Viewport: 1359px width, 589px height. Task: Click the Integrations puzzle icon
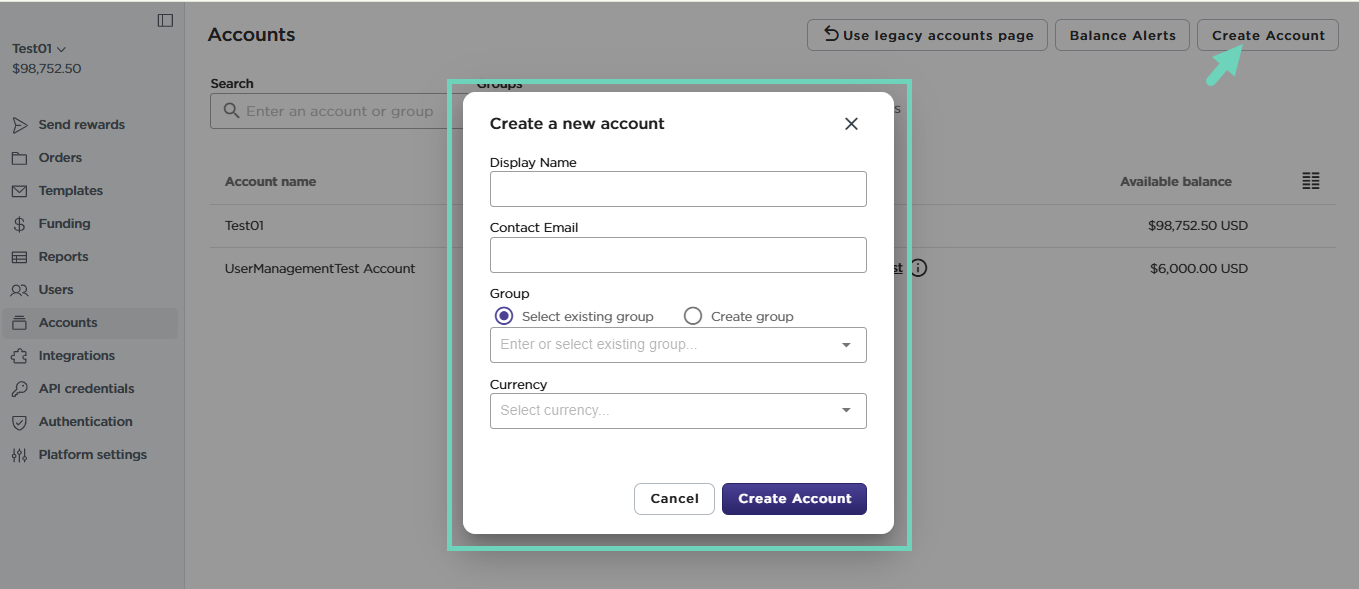coord(19,356)
